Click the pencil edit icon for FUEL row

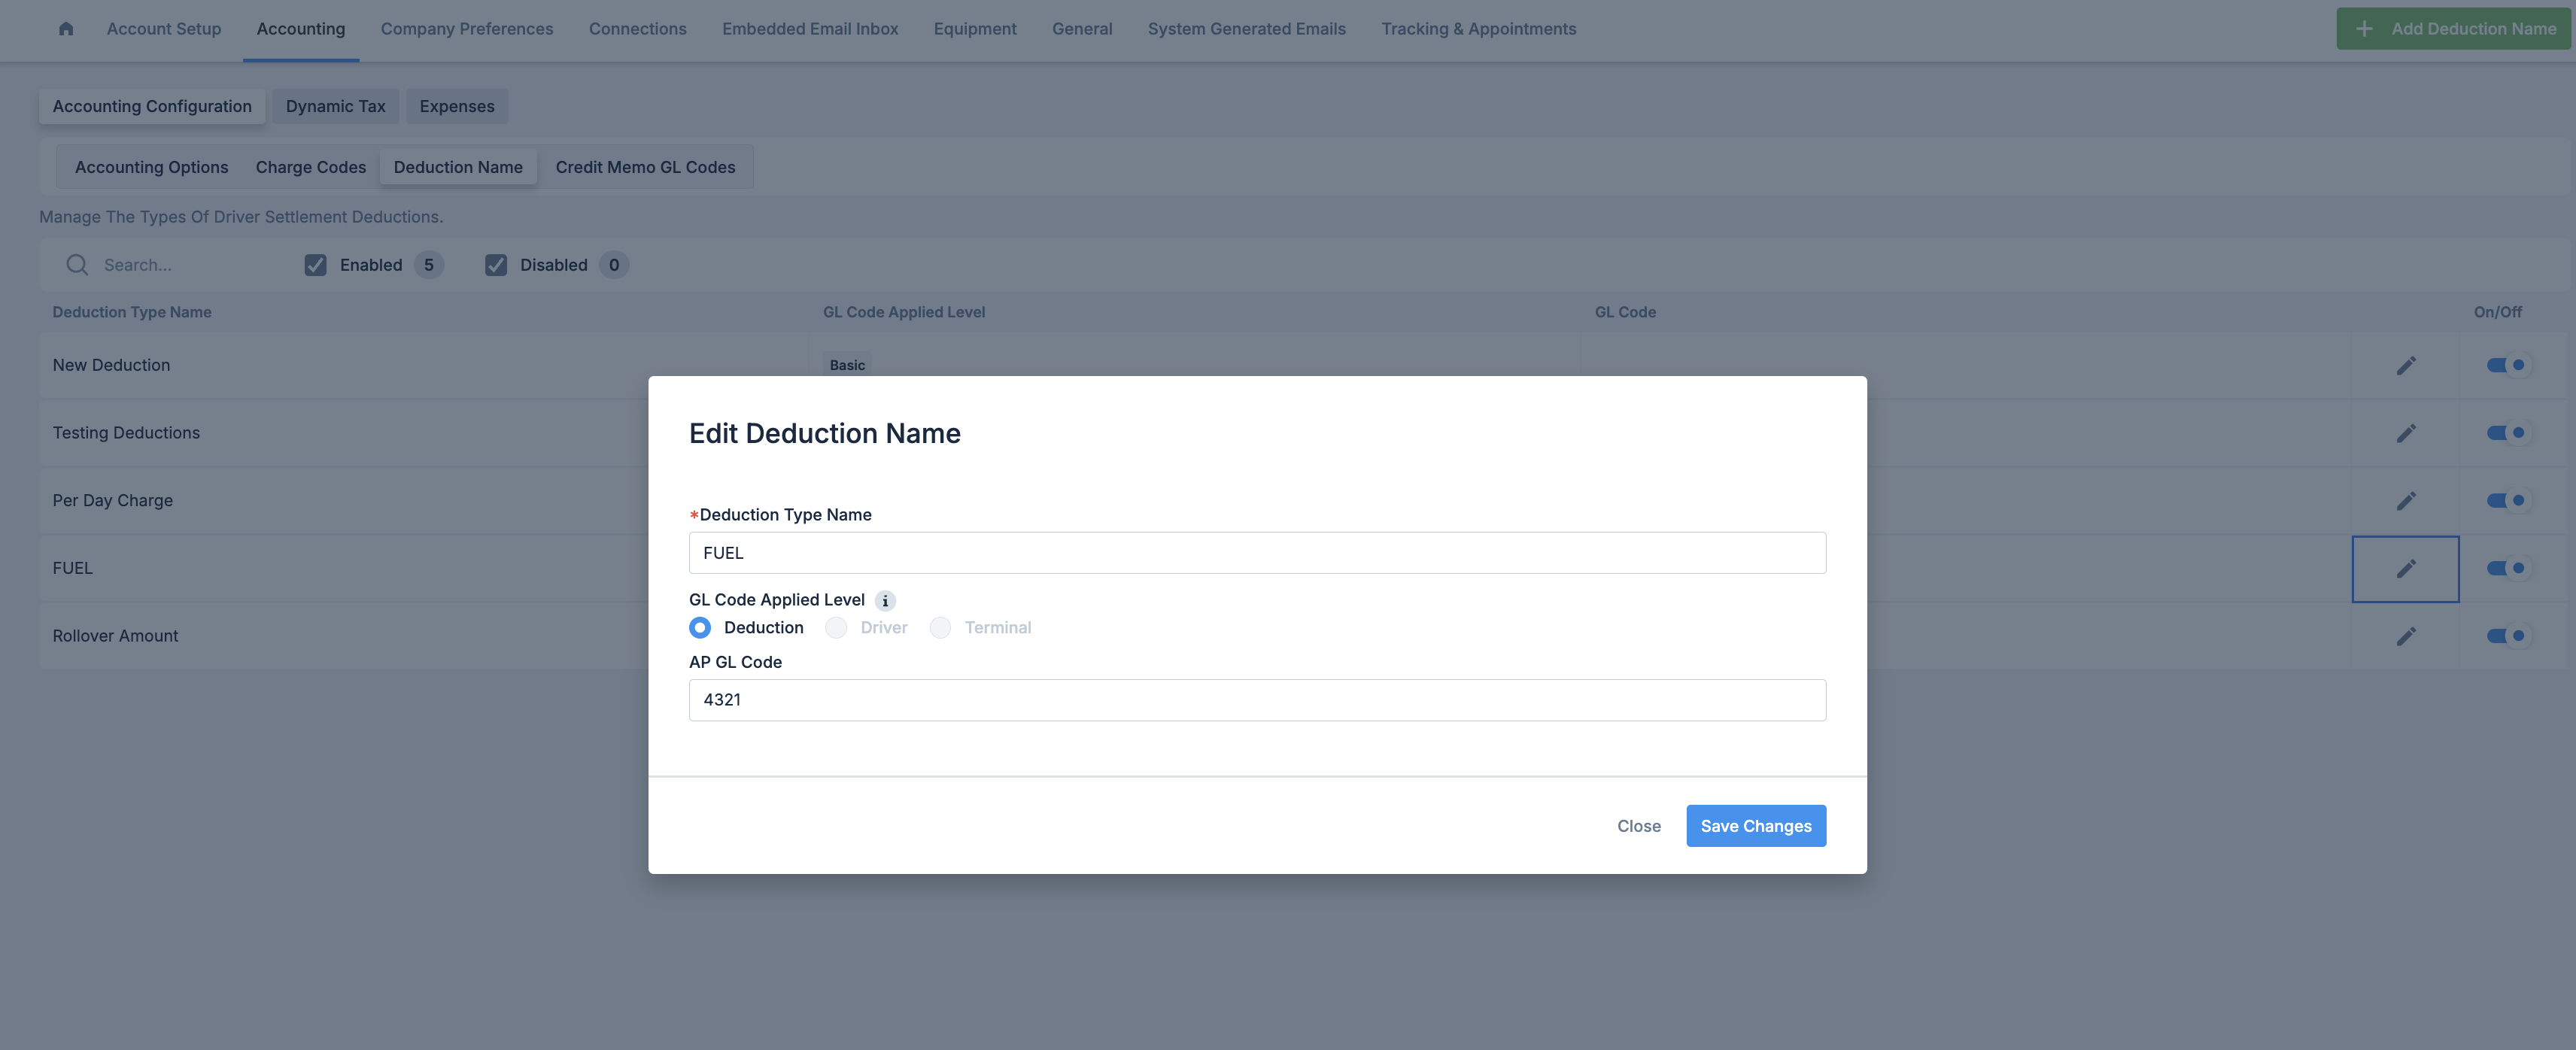(x=2405, y=569)
